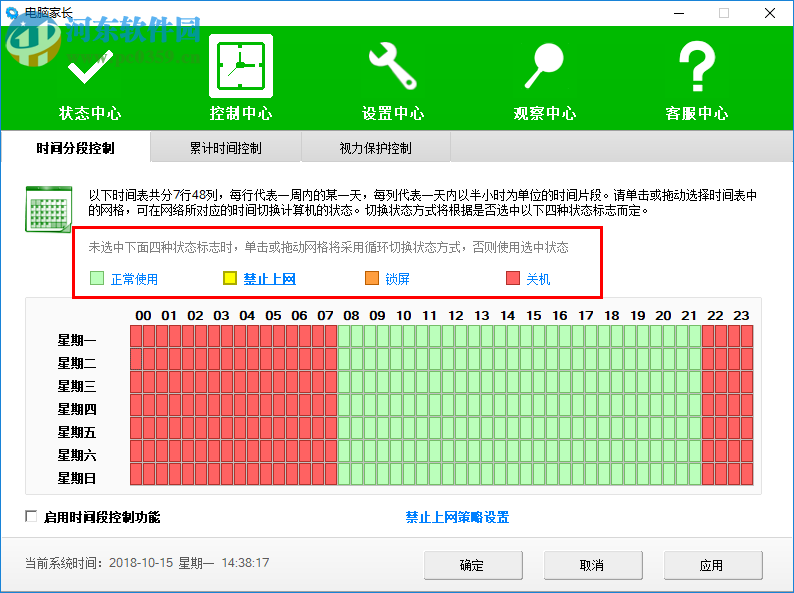Click the 应用 button
Screen dimensions: 794x593
[x=713, y=565]
